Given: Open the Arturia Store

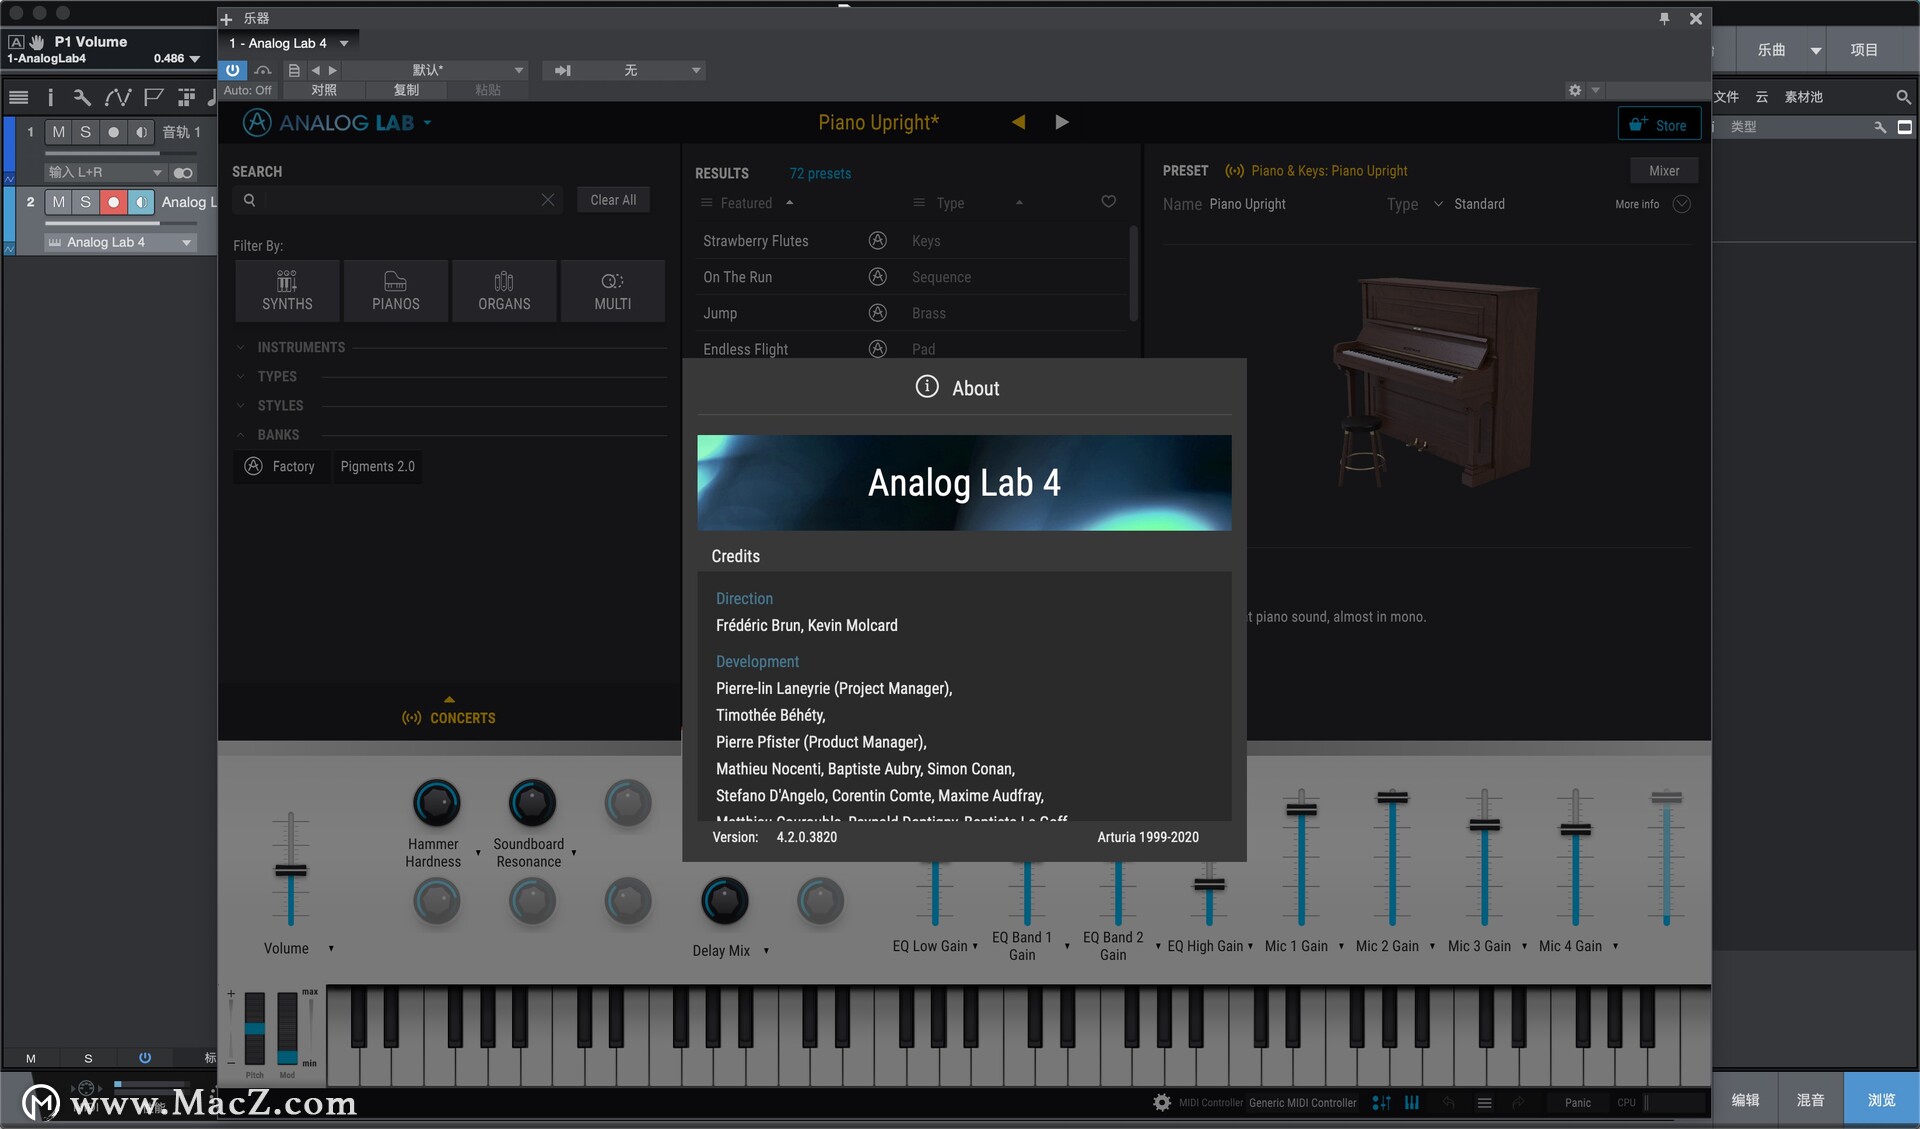Looking at the screenshot, I should [x=1659, y=124].
